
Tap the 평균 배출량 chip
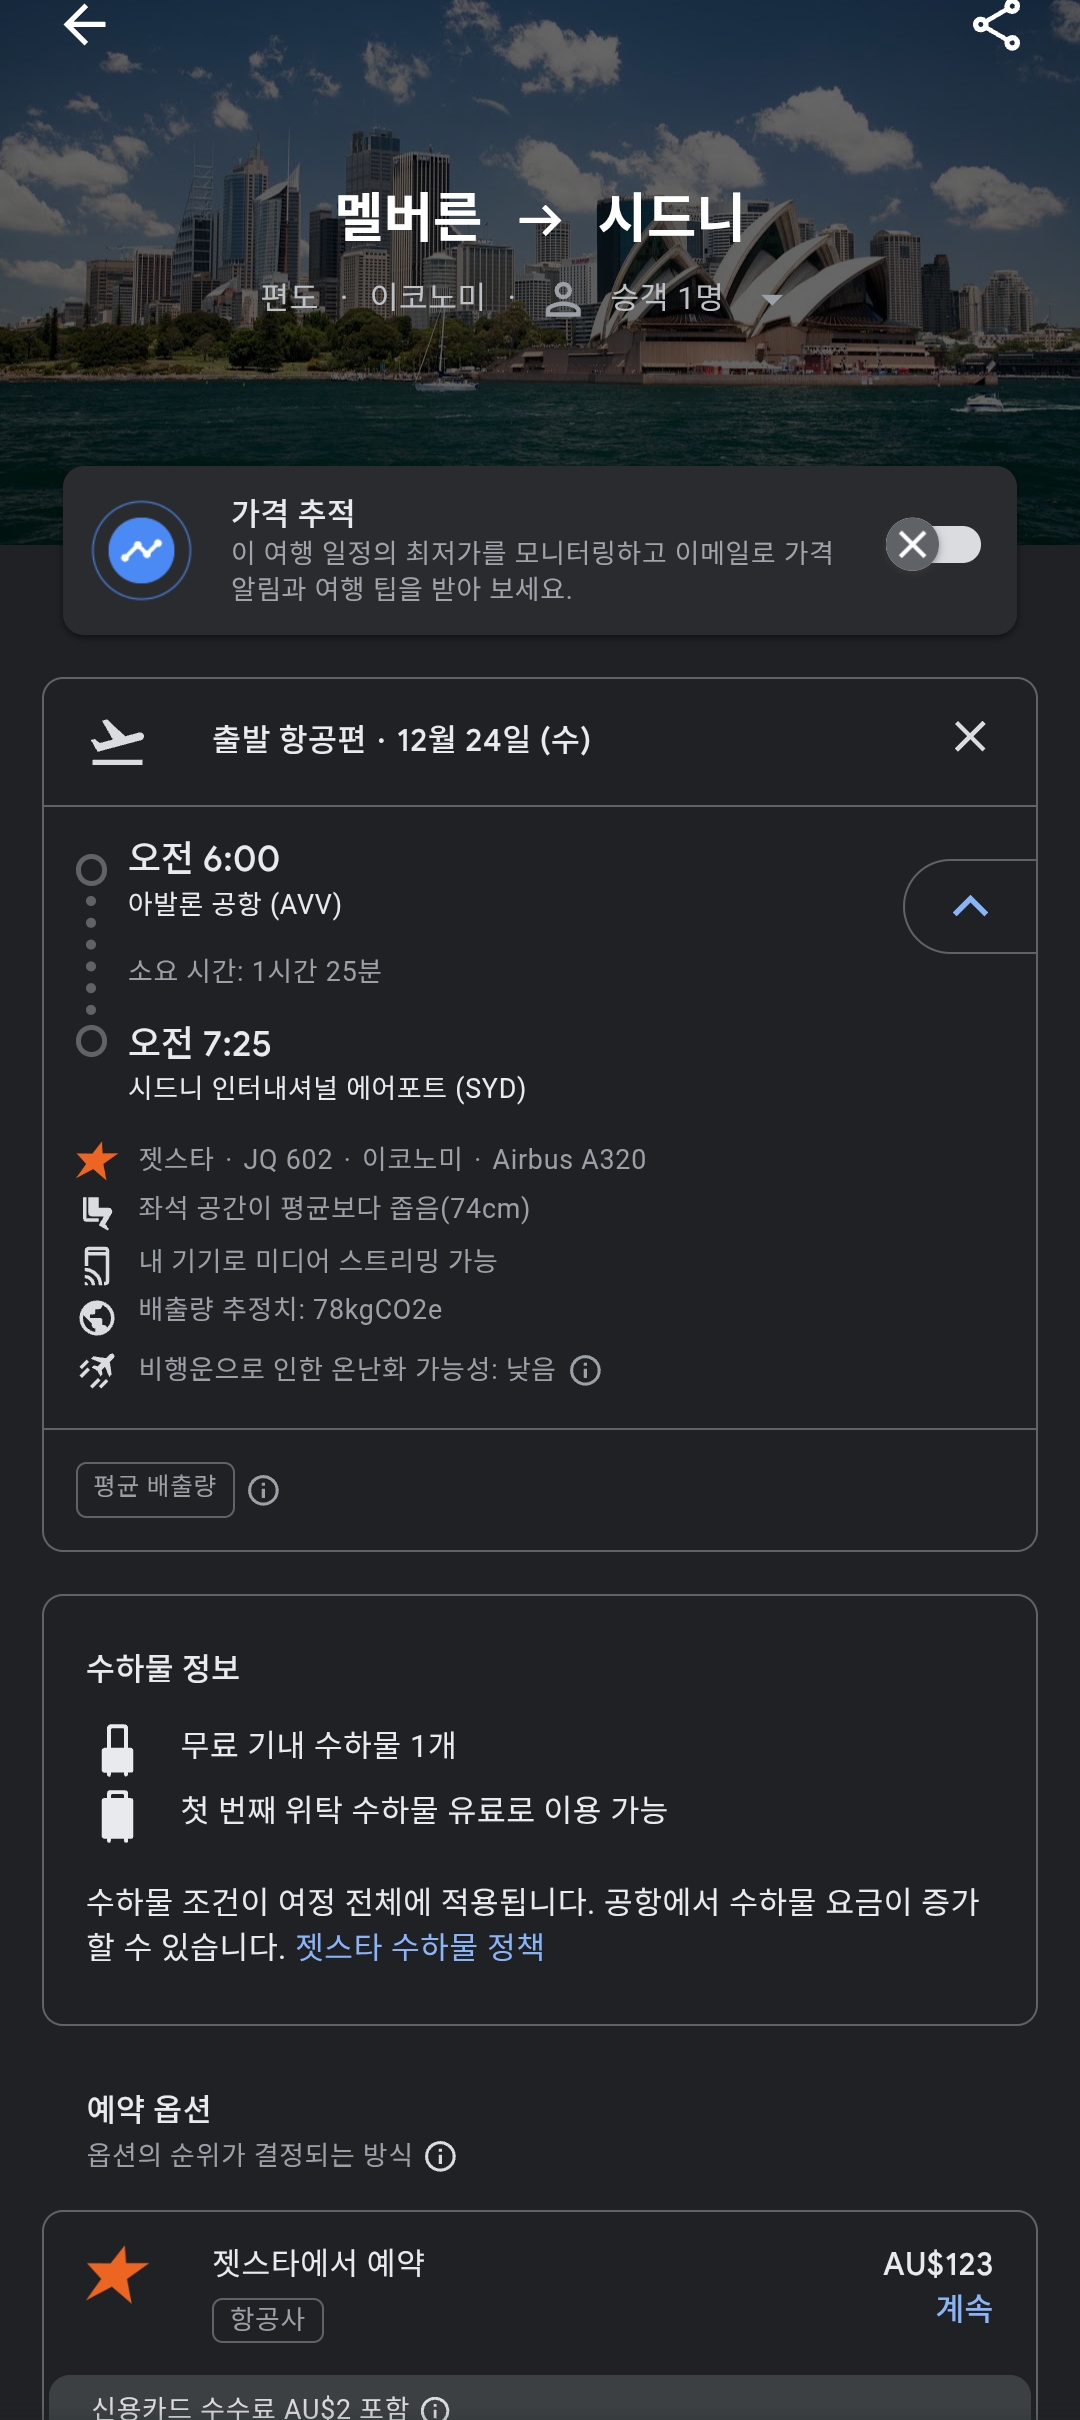tap(155, 1488)
